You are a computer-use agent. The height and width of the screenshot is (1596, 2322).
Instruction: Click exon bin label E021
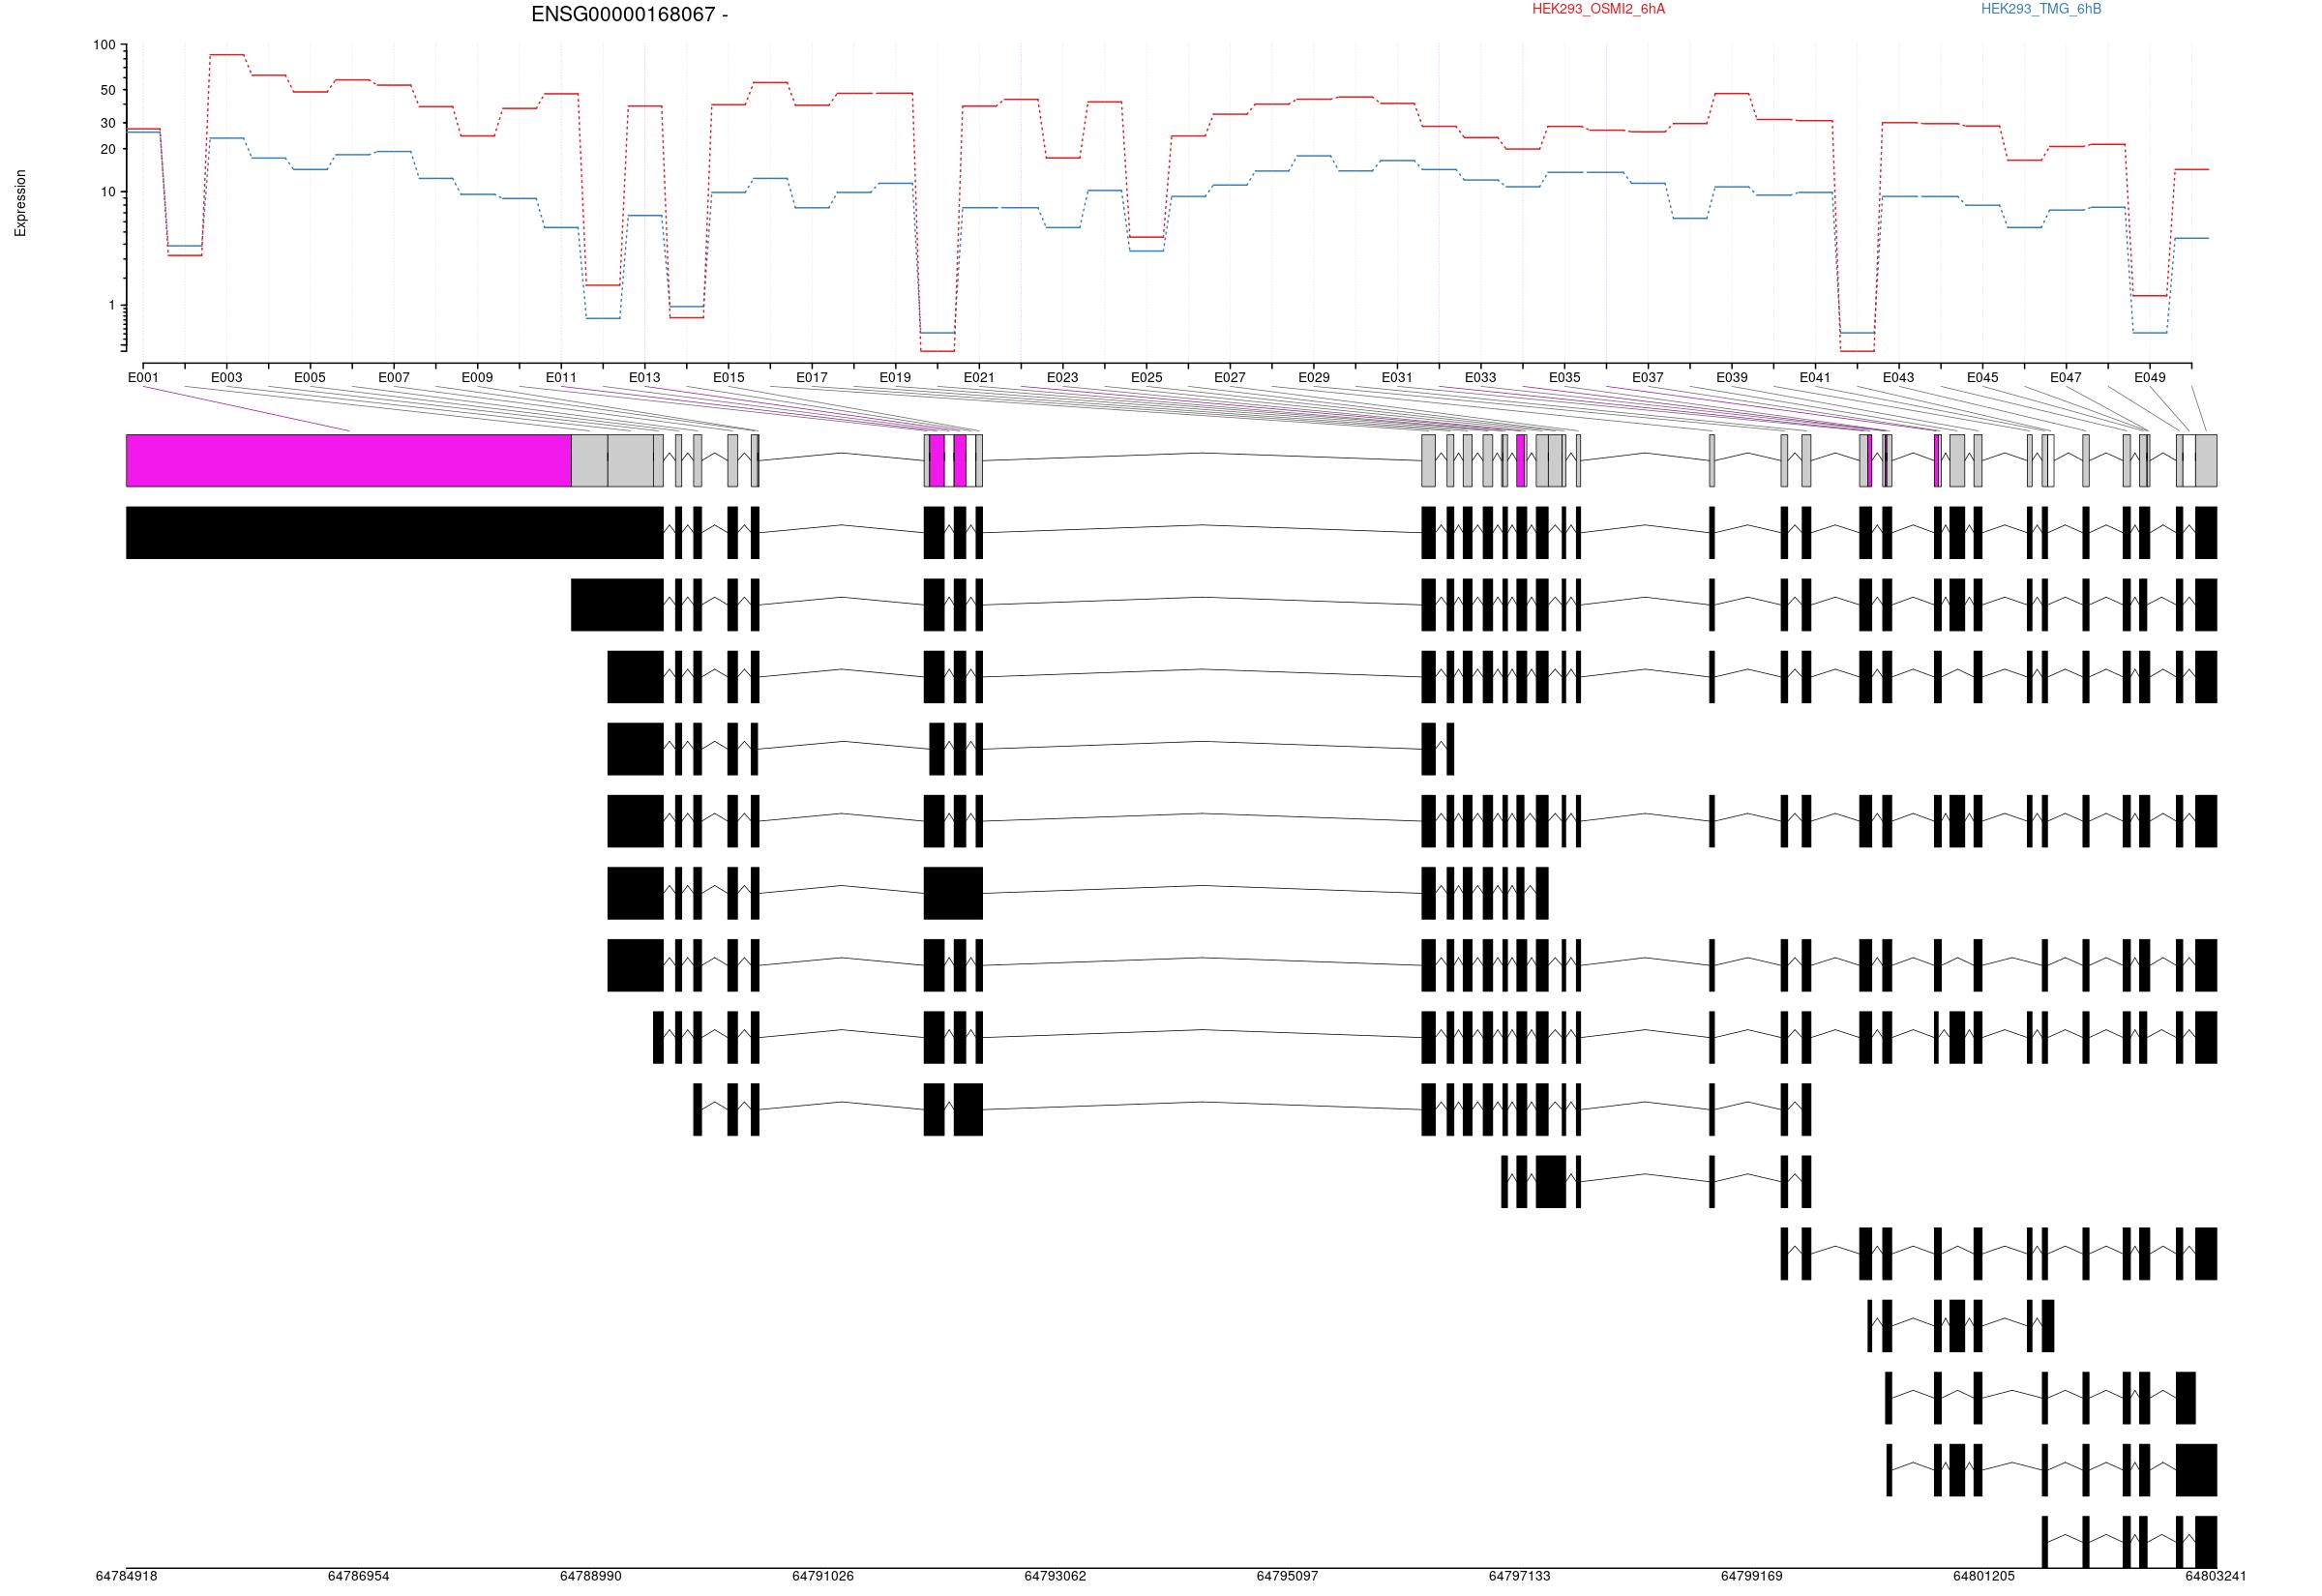pyautogui.click(x=979, y=377)
